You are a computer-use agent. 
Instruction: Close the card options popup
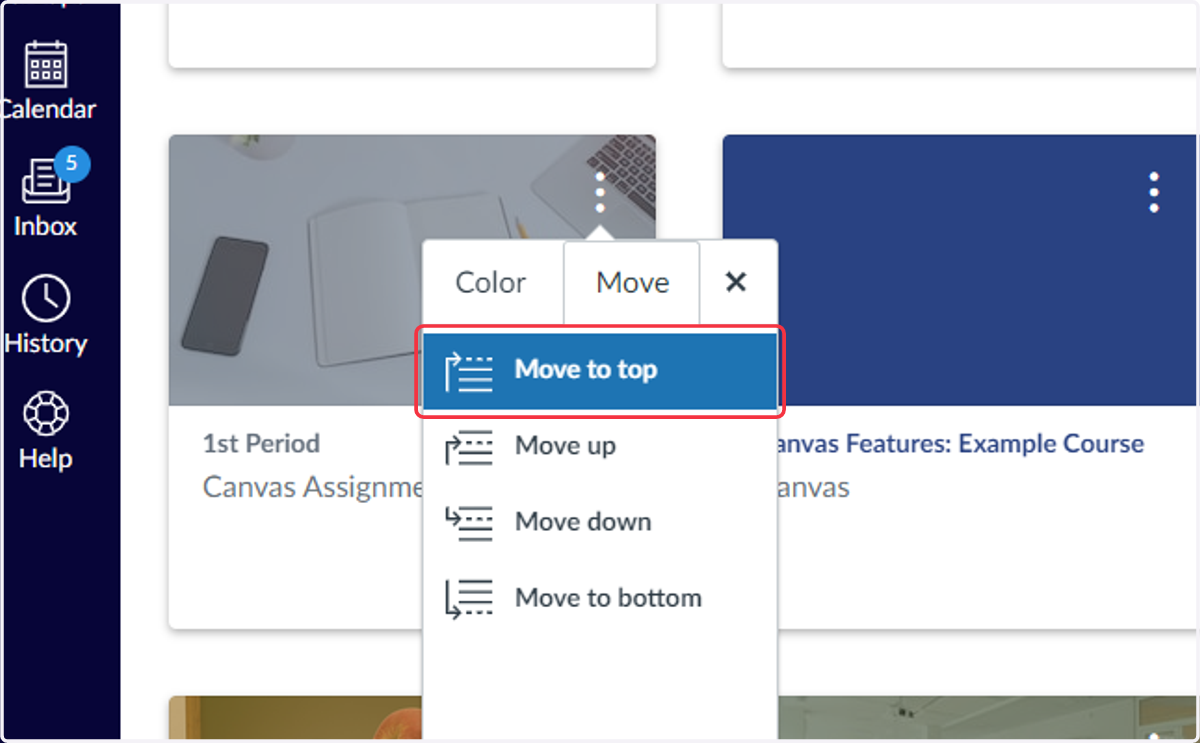(x=736, y=283)
